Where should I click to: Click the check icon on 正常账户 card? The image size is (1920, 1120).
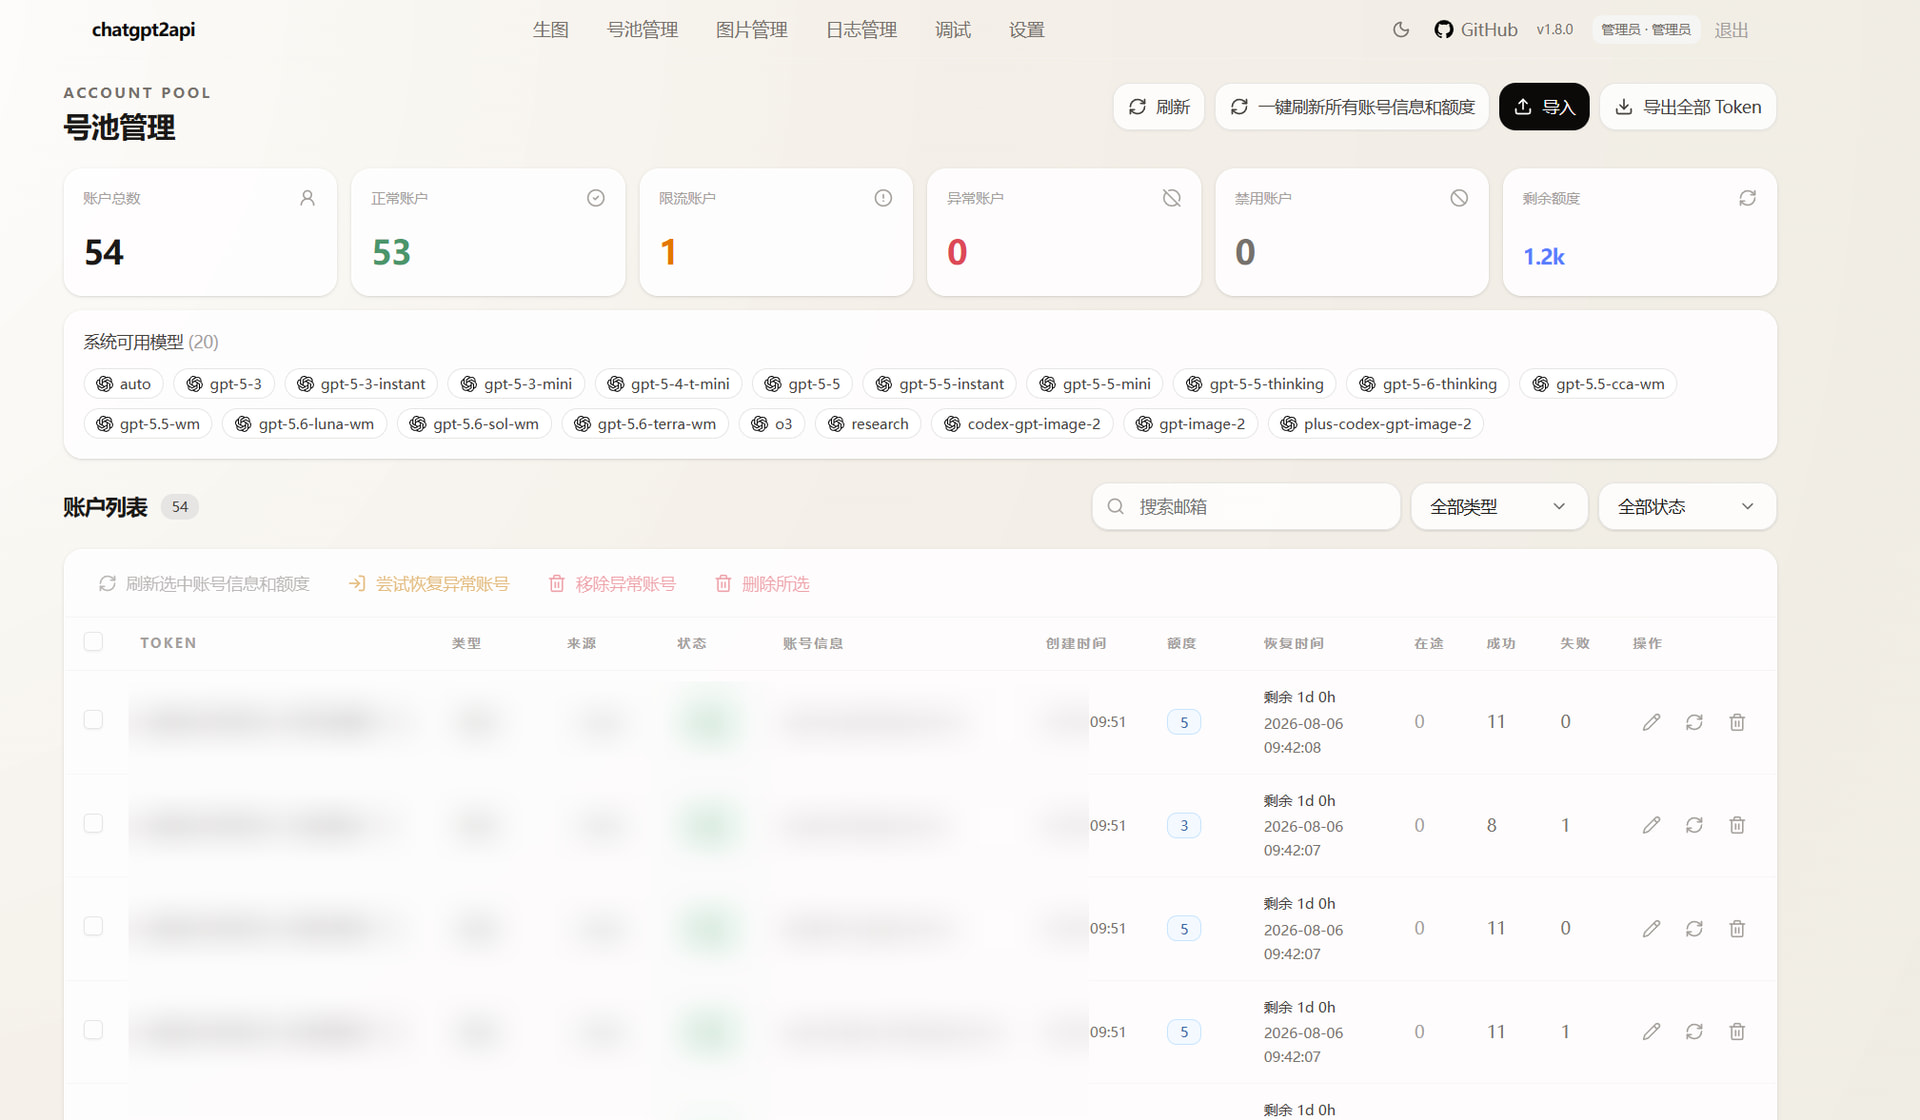coord(595,198)
